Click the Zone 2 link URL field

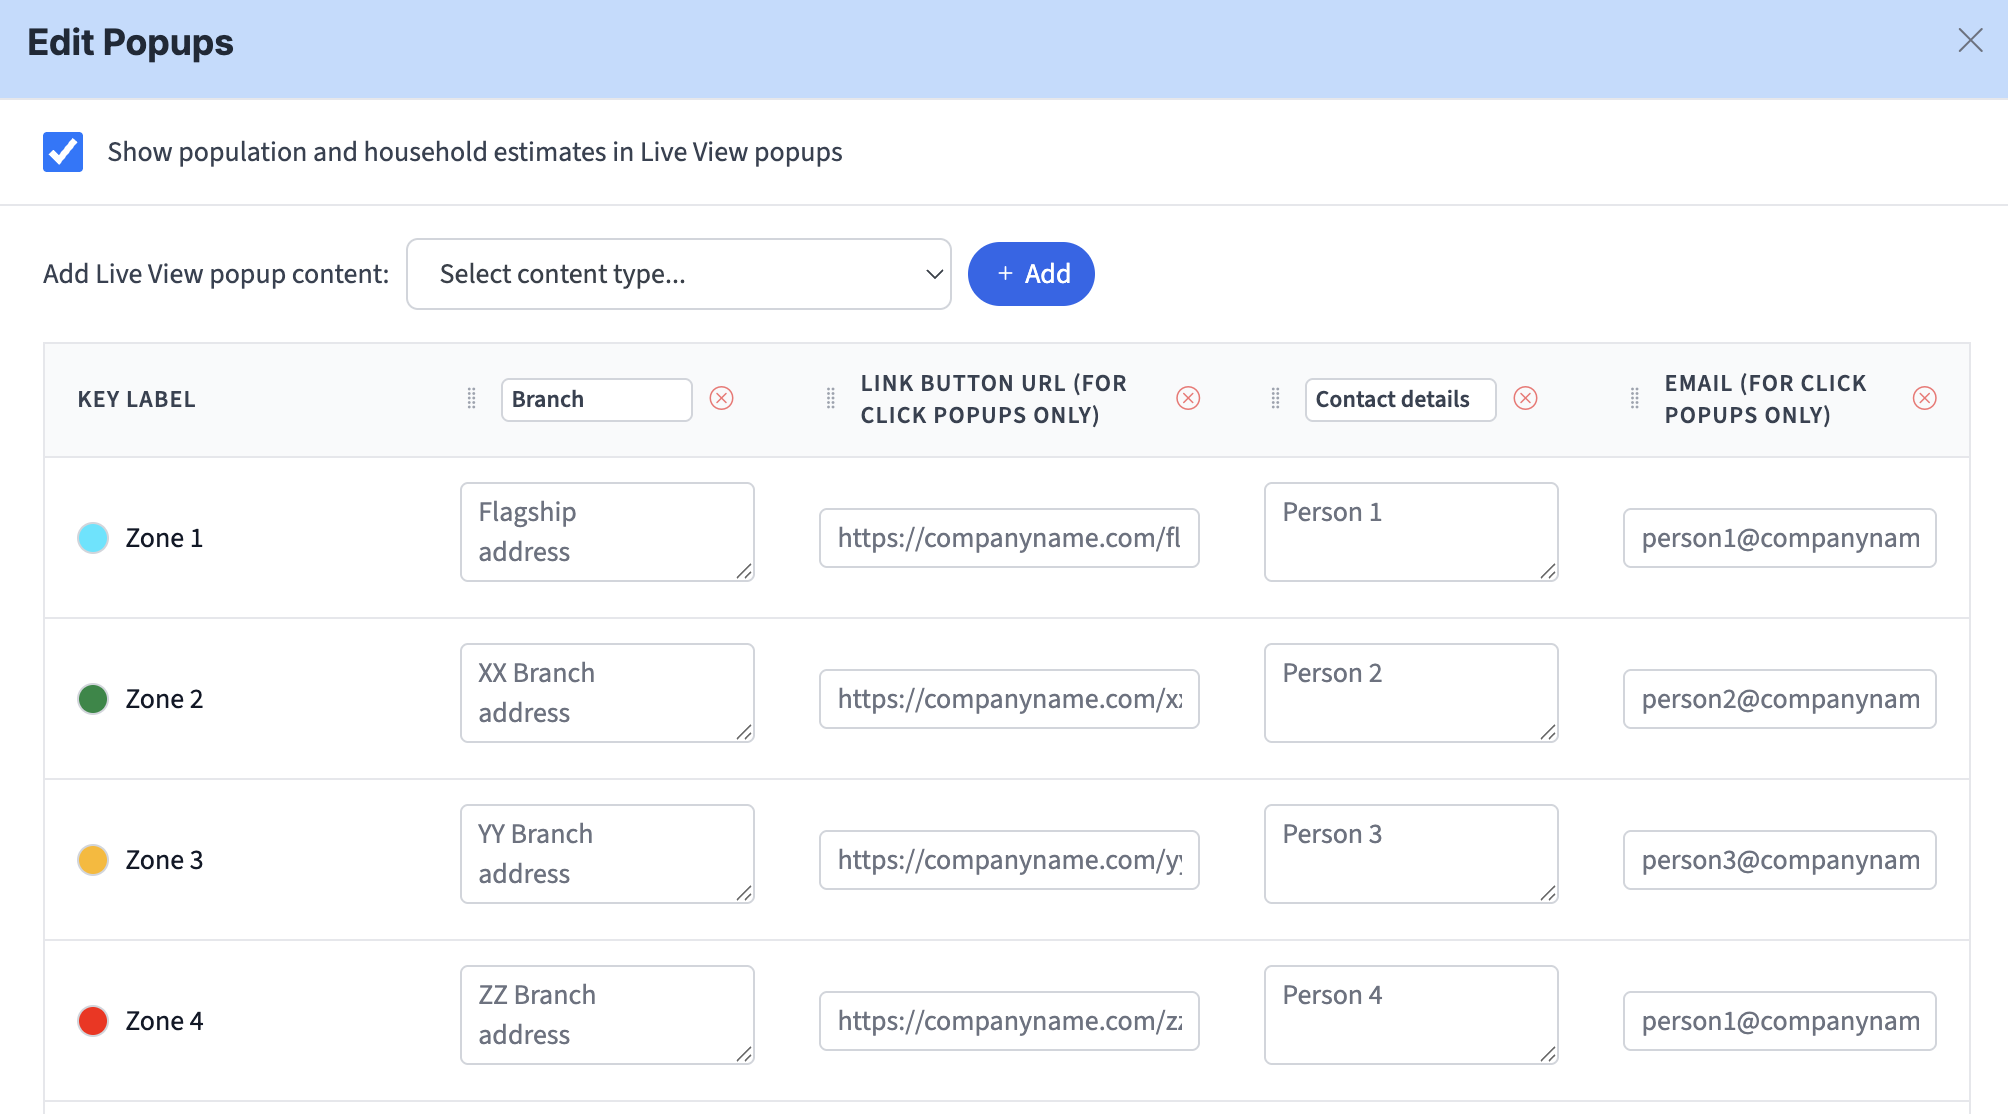(x=1008, y=699)
